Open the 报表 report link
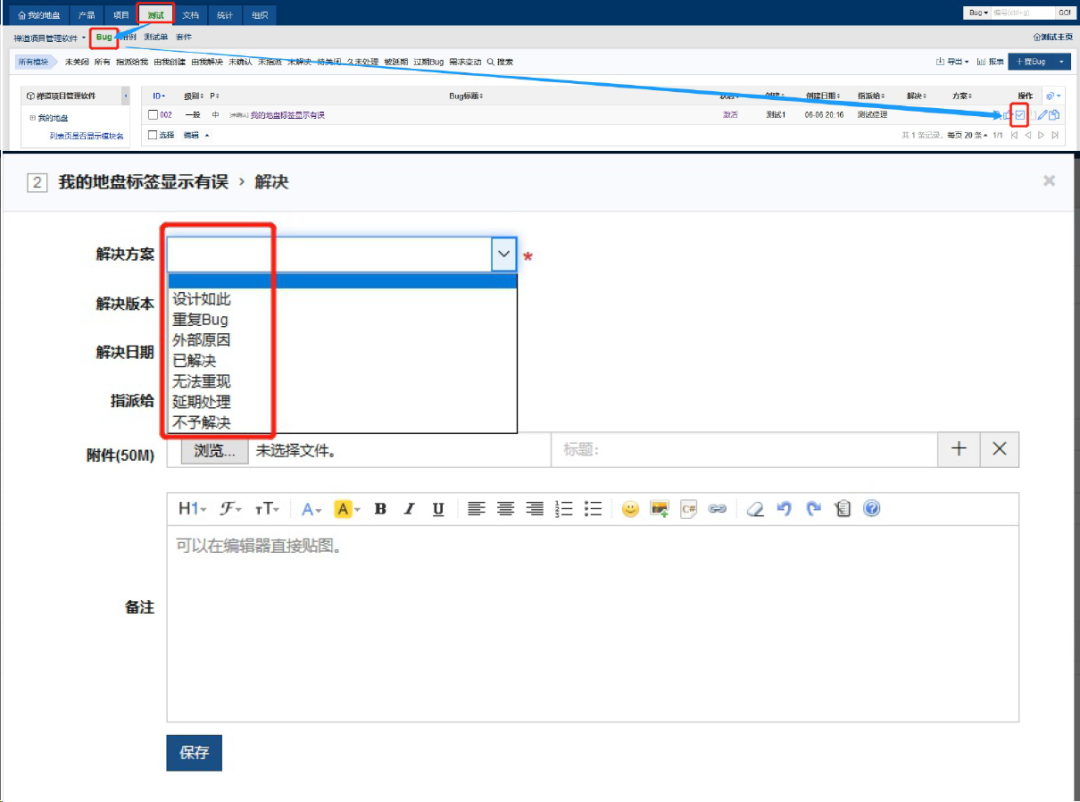 [990, 62]
